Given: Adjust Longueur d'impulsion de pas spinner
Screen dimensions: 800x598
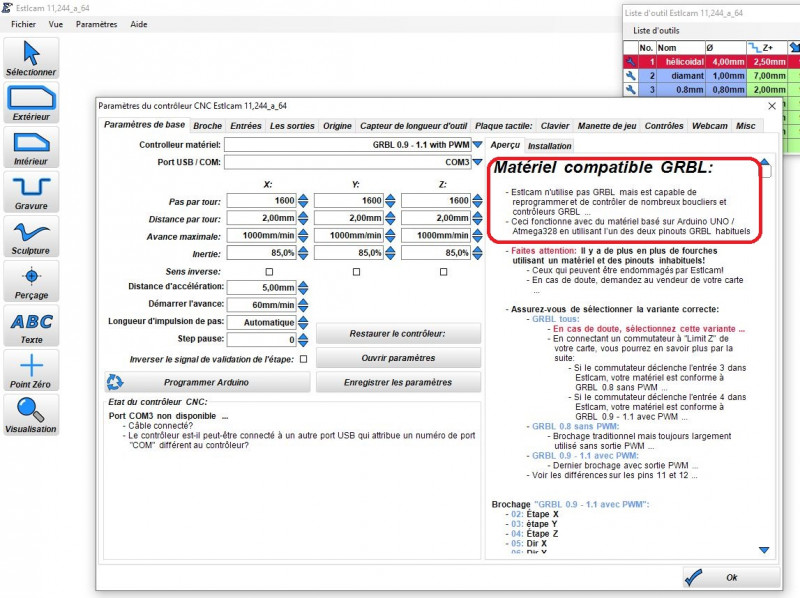Looking at the screenshot, I should coord(303,322).
